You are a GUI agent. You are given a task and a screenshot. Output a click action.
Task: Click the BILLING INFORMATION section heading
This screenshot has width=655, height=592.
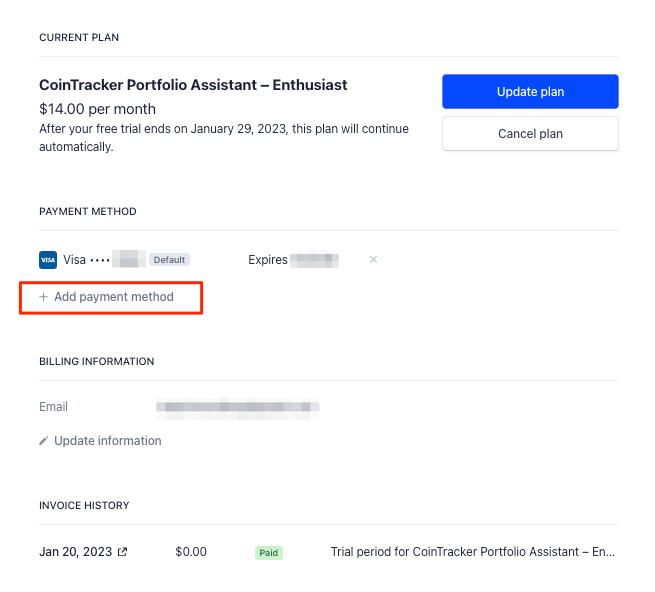(x=96, y=361)
